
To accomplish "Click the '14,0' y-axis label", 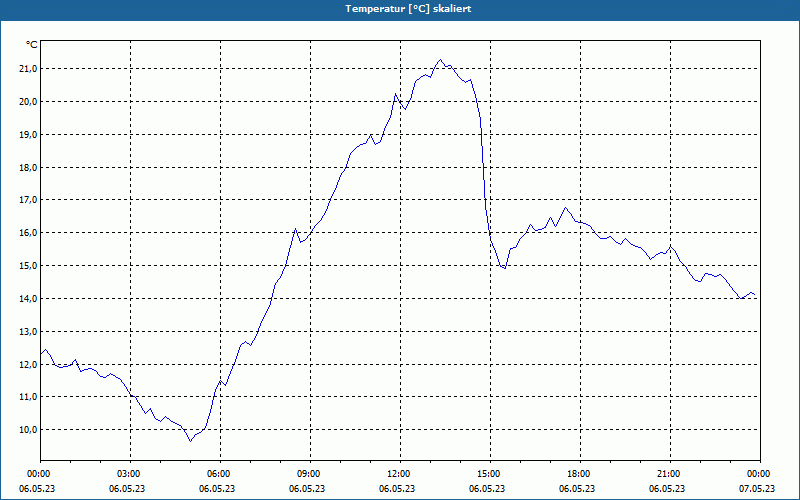I will (x=29, y=298).
